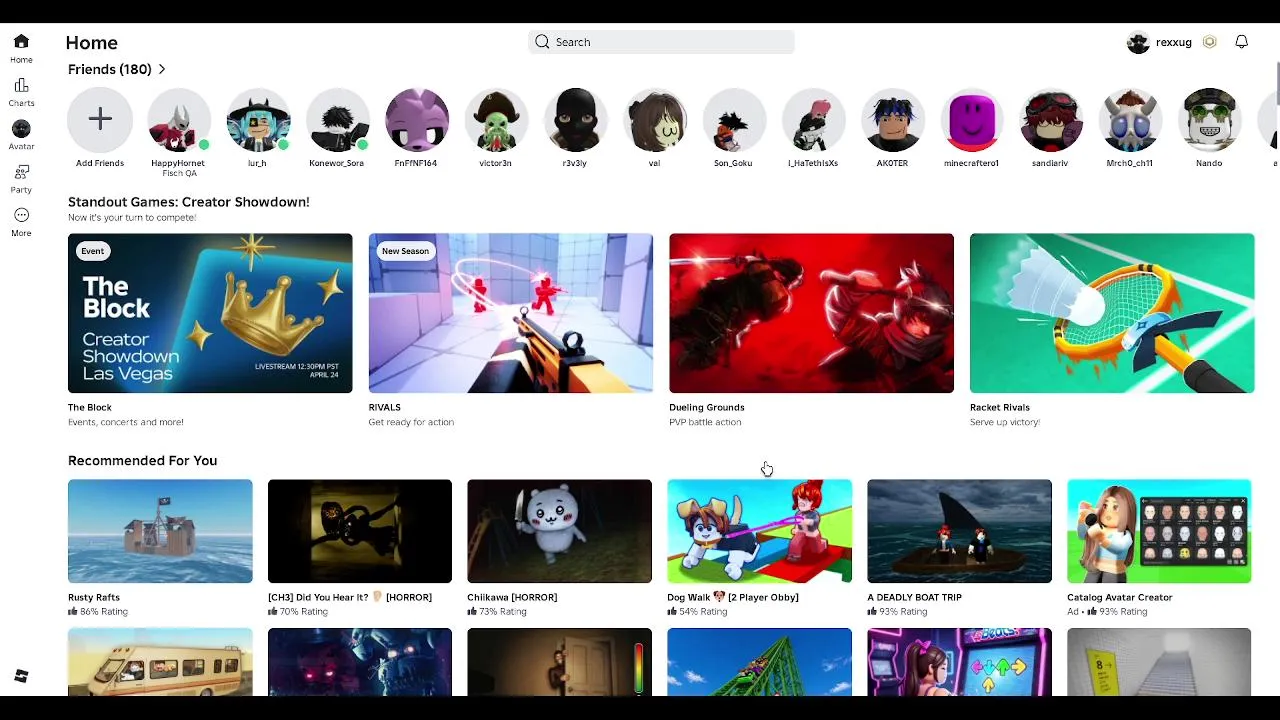1280x720 pixels.
Task: Click the Rusty Rafts title text
Action: [x=94, y=597]
